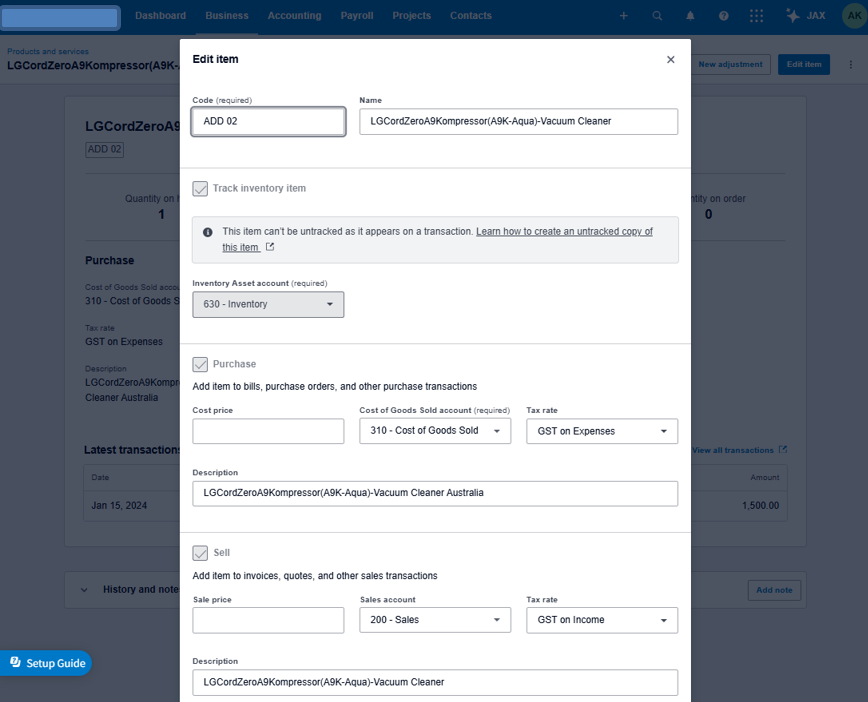Click the ADD 02 code badge on the page
The width and height of the screenshot is (868, 702).
104,149
